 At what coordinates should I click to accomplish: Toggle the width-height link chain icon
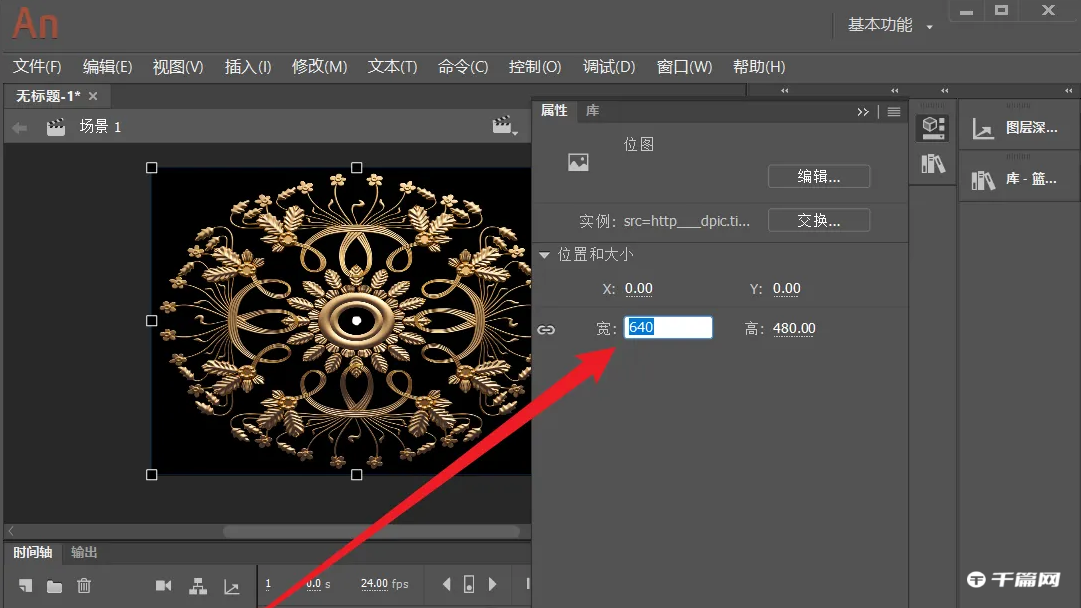[x=546, y=328]
